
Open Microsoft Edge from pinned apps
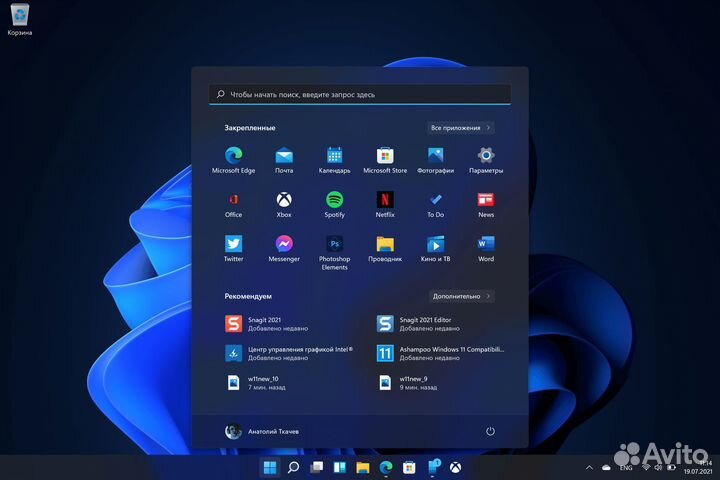[x=233, y=160]
